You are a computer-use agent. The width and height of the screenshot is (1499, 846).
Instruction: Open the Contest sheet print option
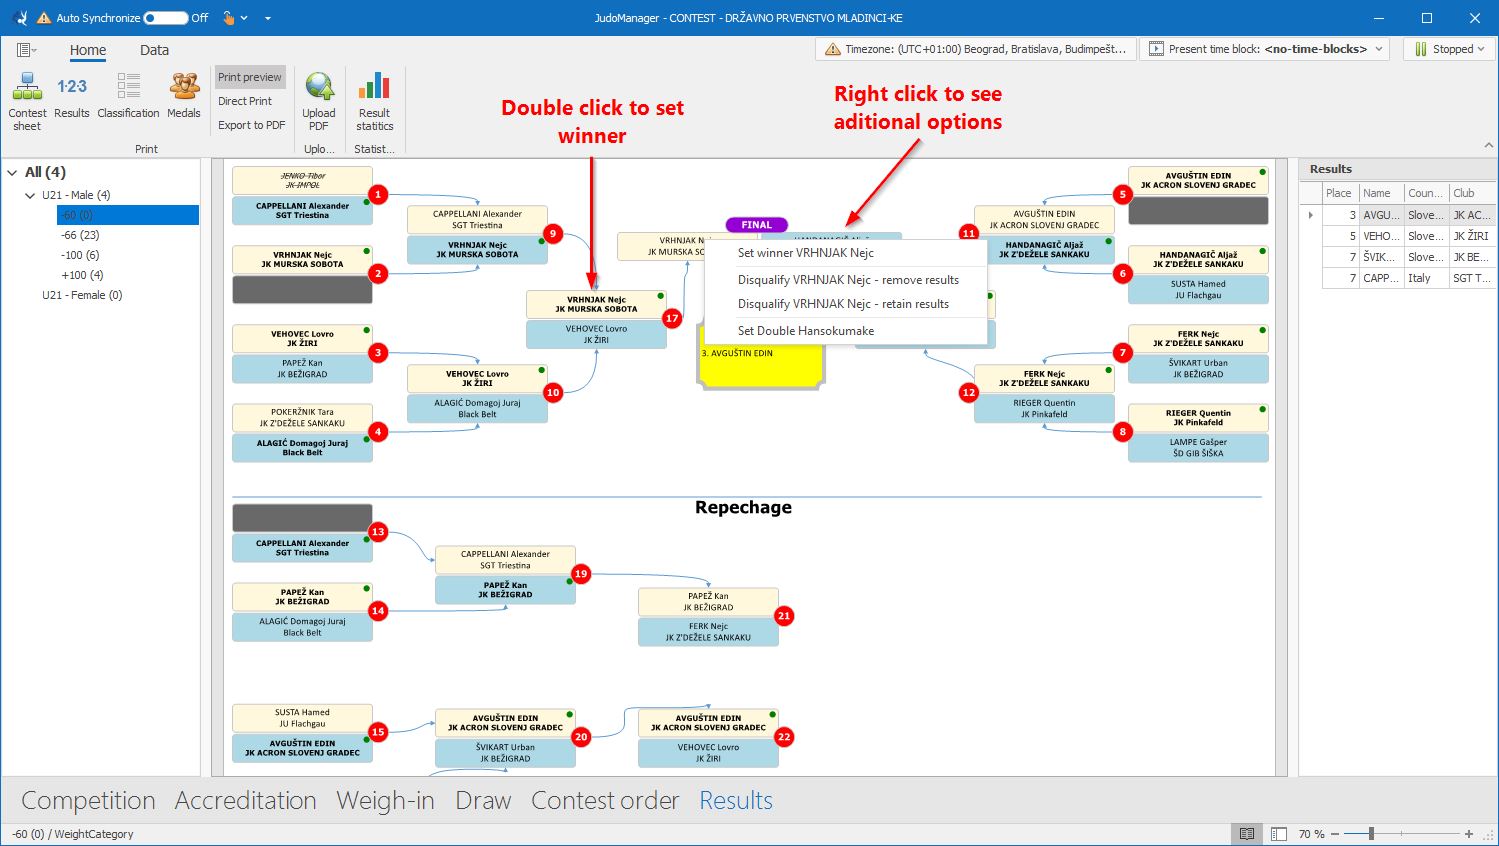click(27, 101)
